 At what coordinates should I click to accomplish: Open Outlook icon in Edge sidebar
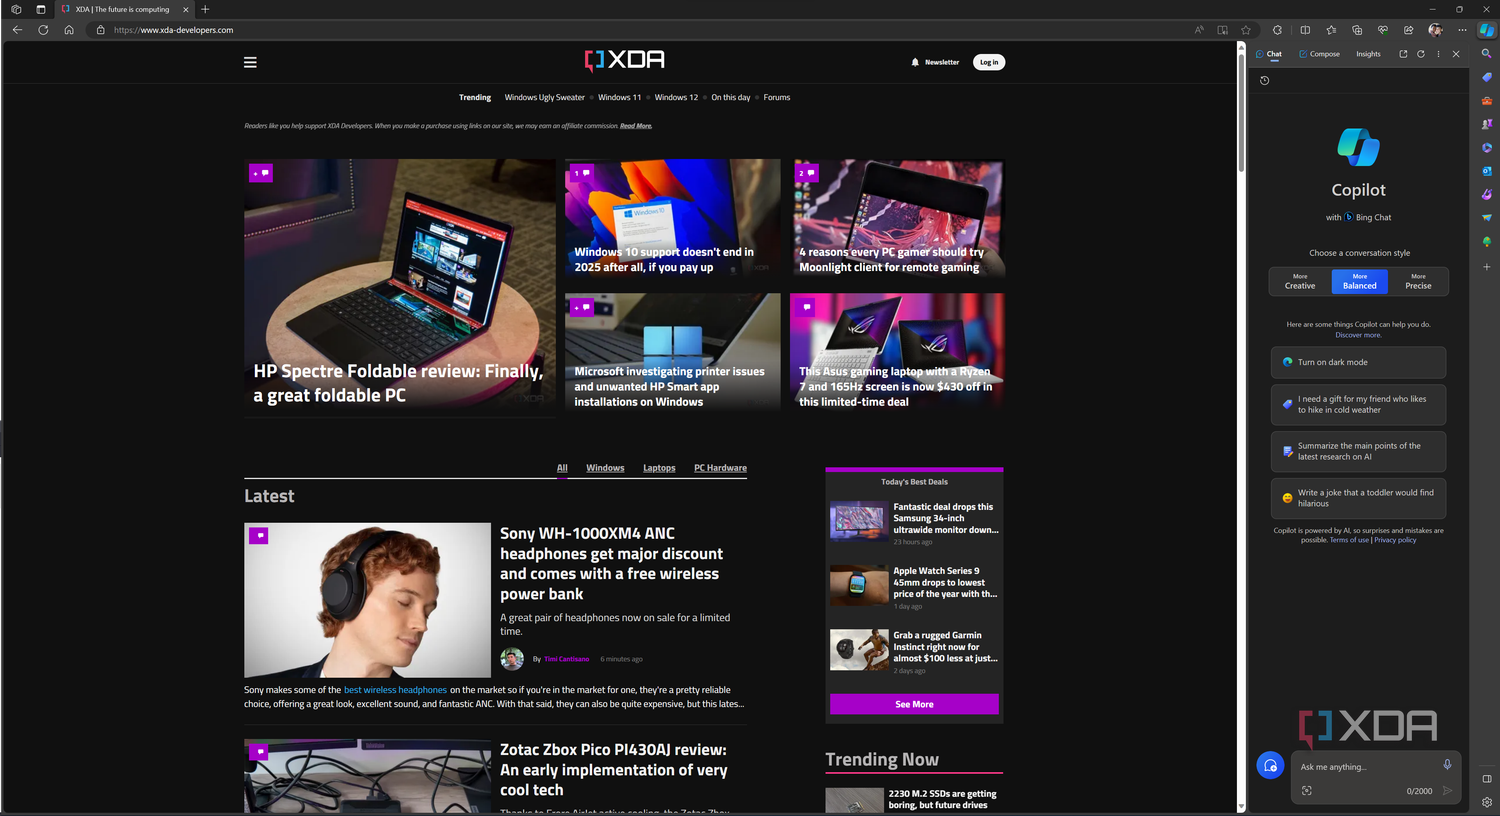(x=1486, y=171)
